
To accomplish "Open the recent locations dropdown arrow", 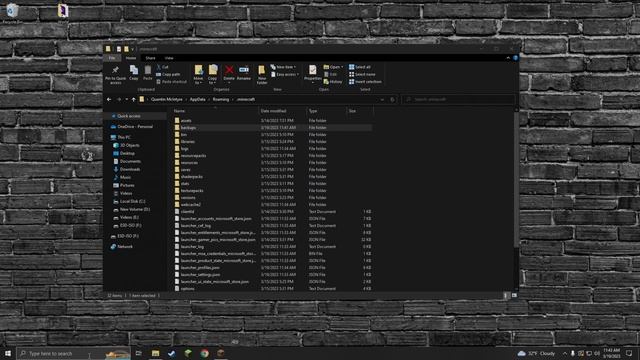I will (127, 99).
